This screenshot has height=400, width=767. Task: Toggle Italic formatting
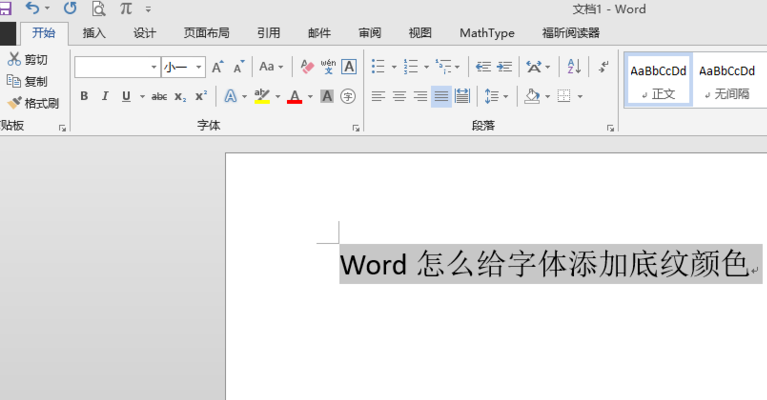point(105,96)
